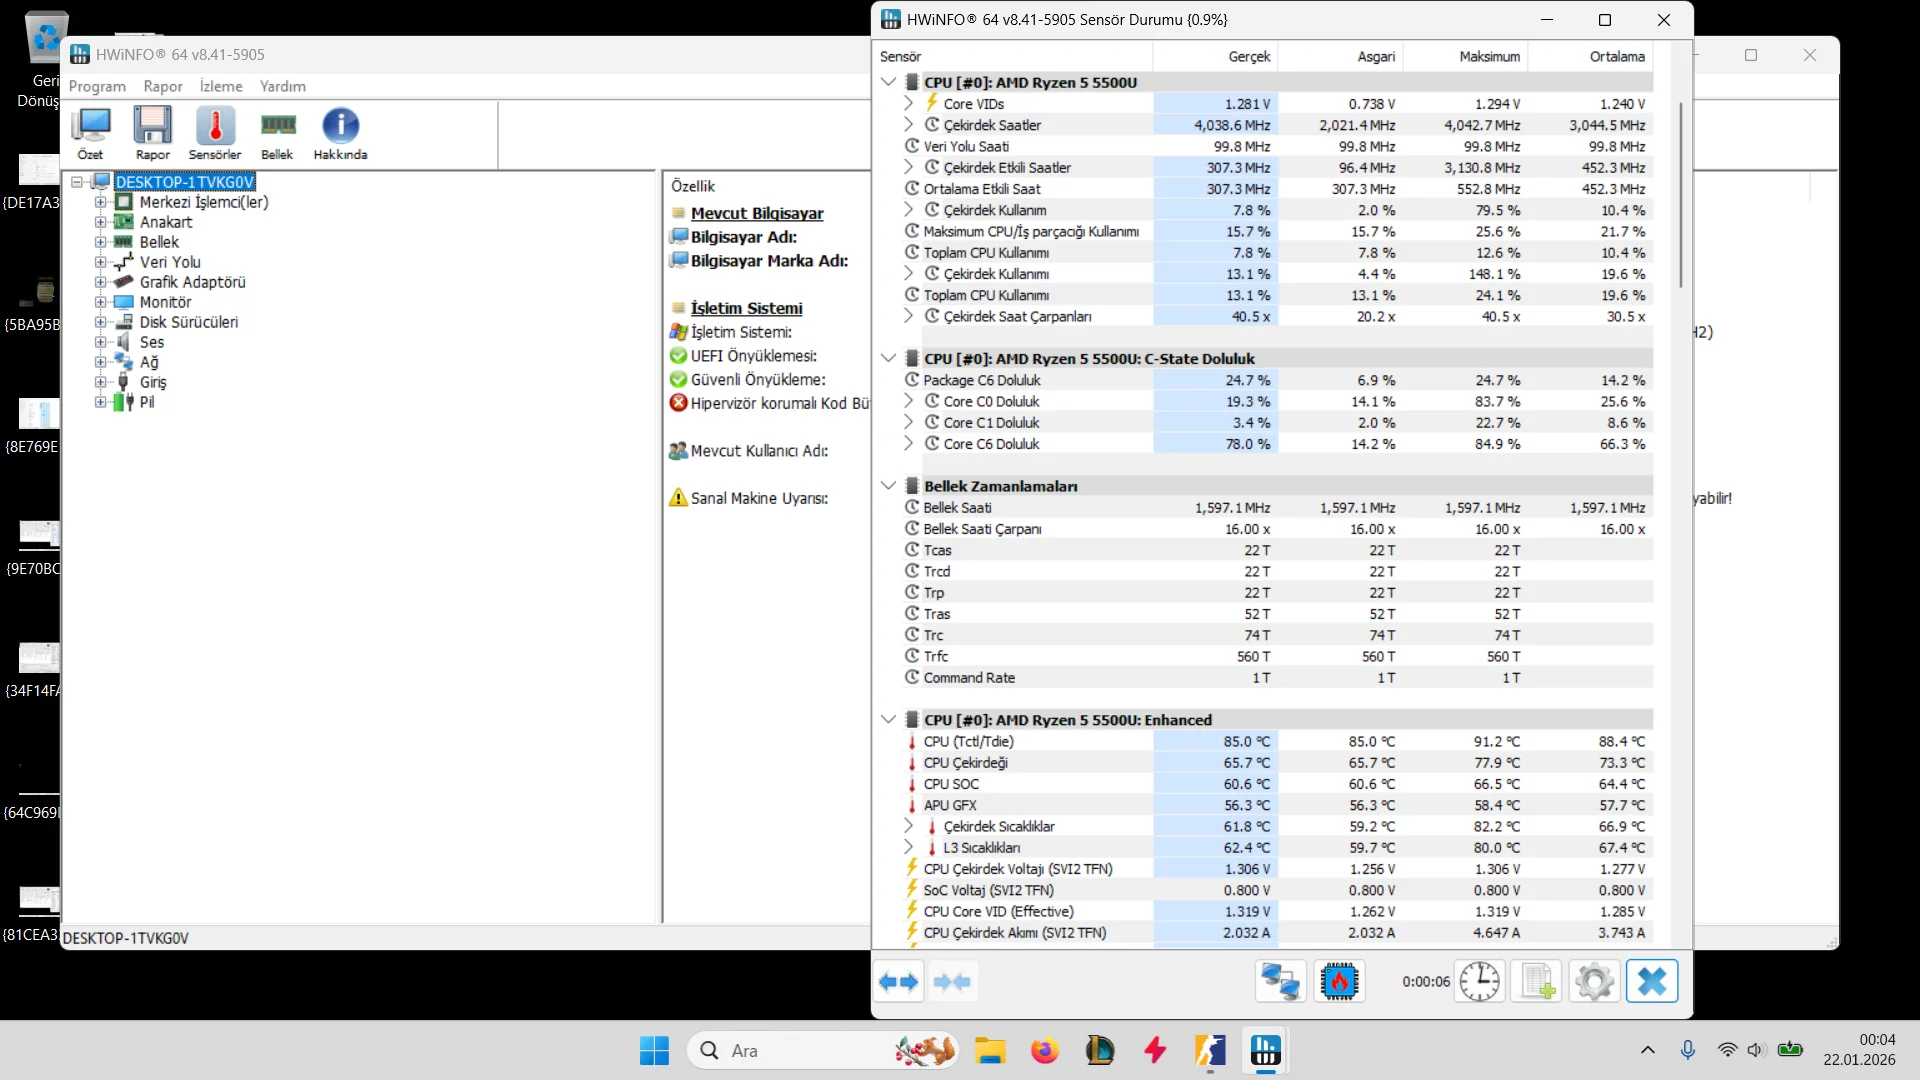Collapse the C-State Doluluk CPU group
Screen dimensions: 1920x1080
coord(888,358)
